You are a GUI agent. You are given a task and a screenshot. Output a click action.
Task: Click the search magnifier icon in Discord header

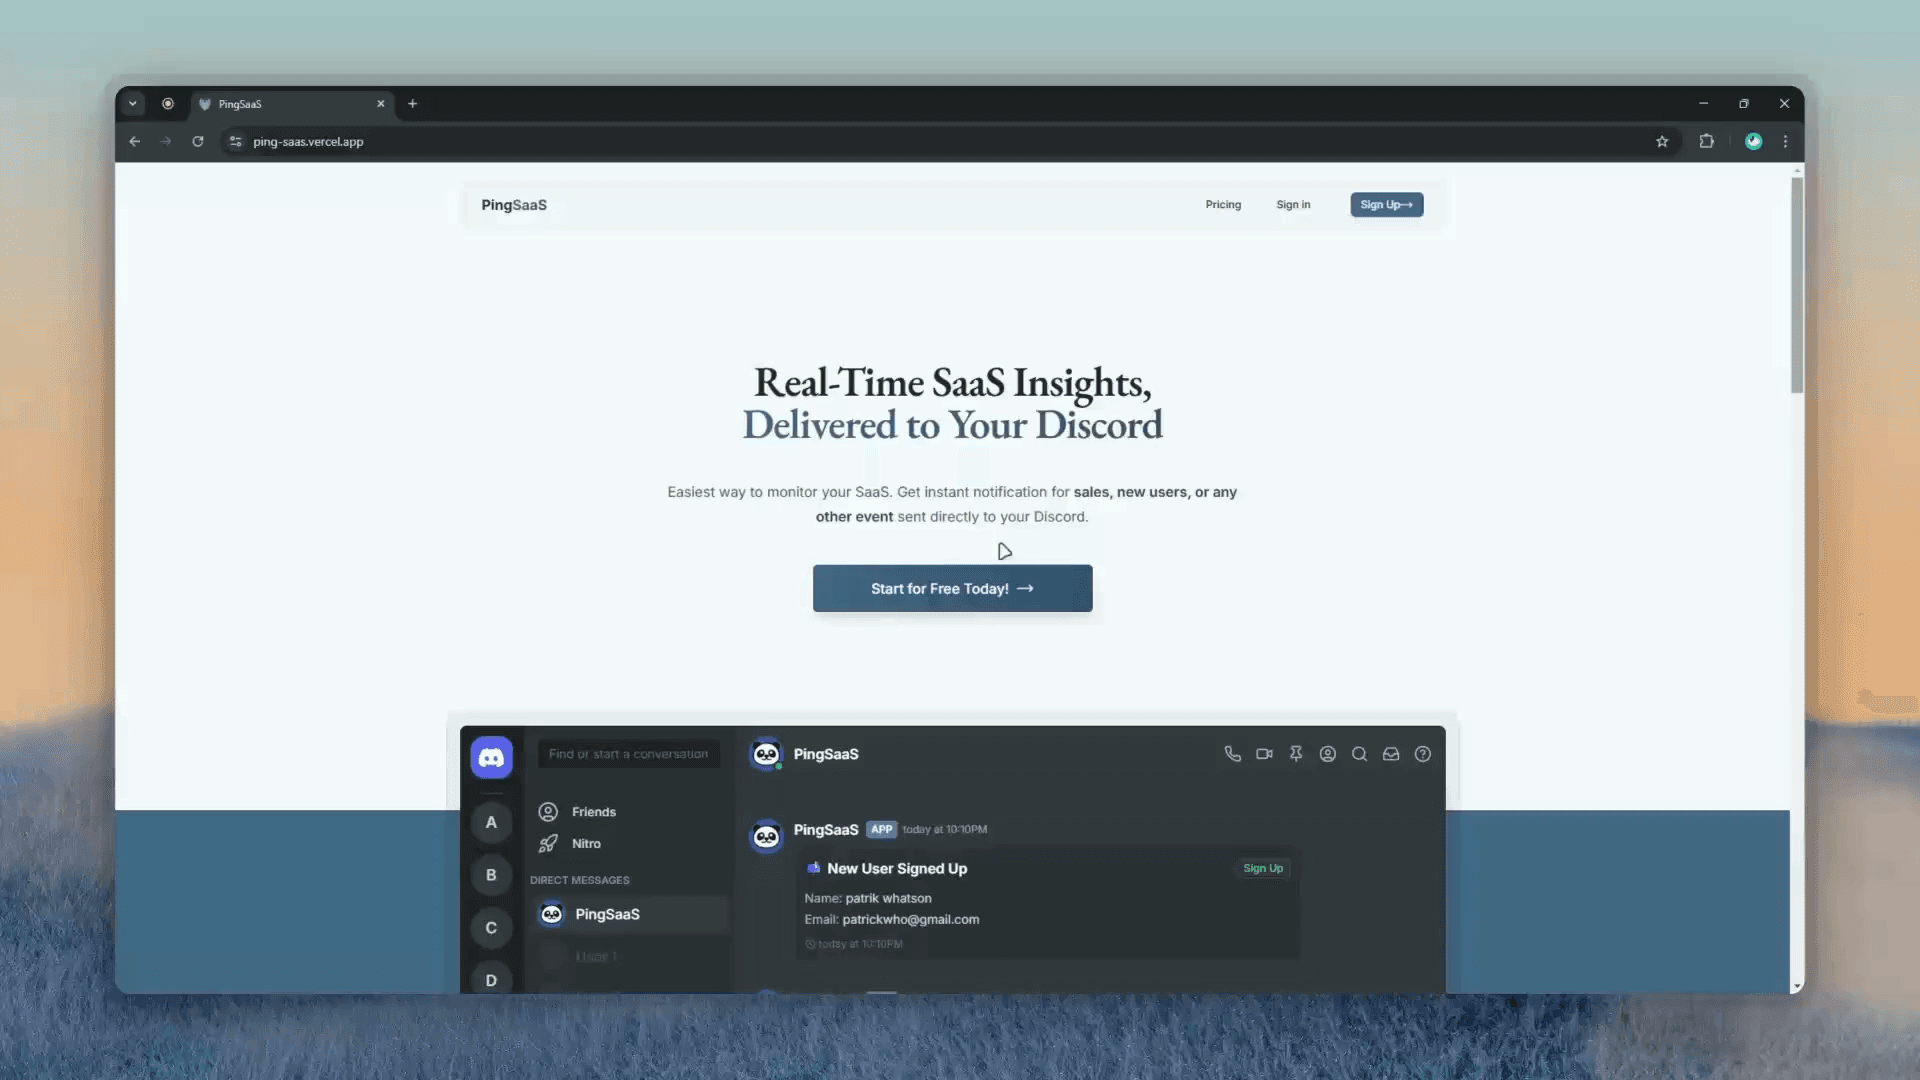[x=1360, y=753]
